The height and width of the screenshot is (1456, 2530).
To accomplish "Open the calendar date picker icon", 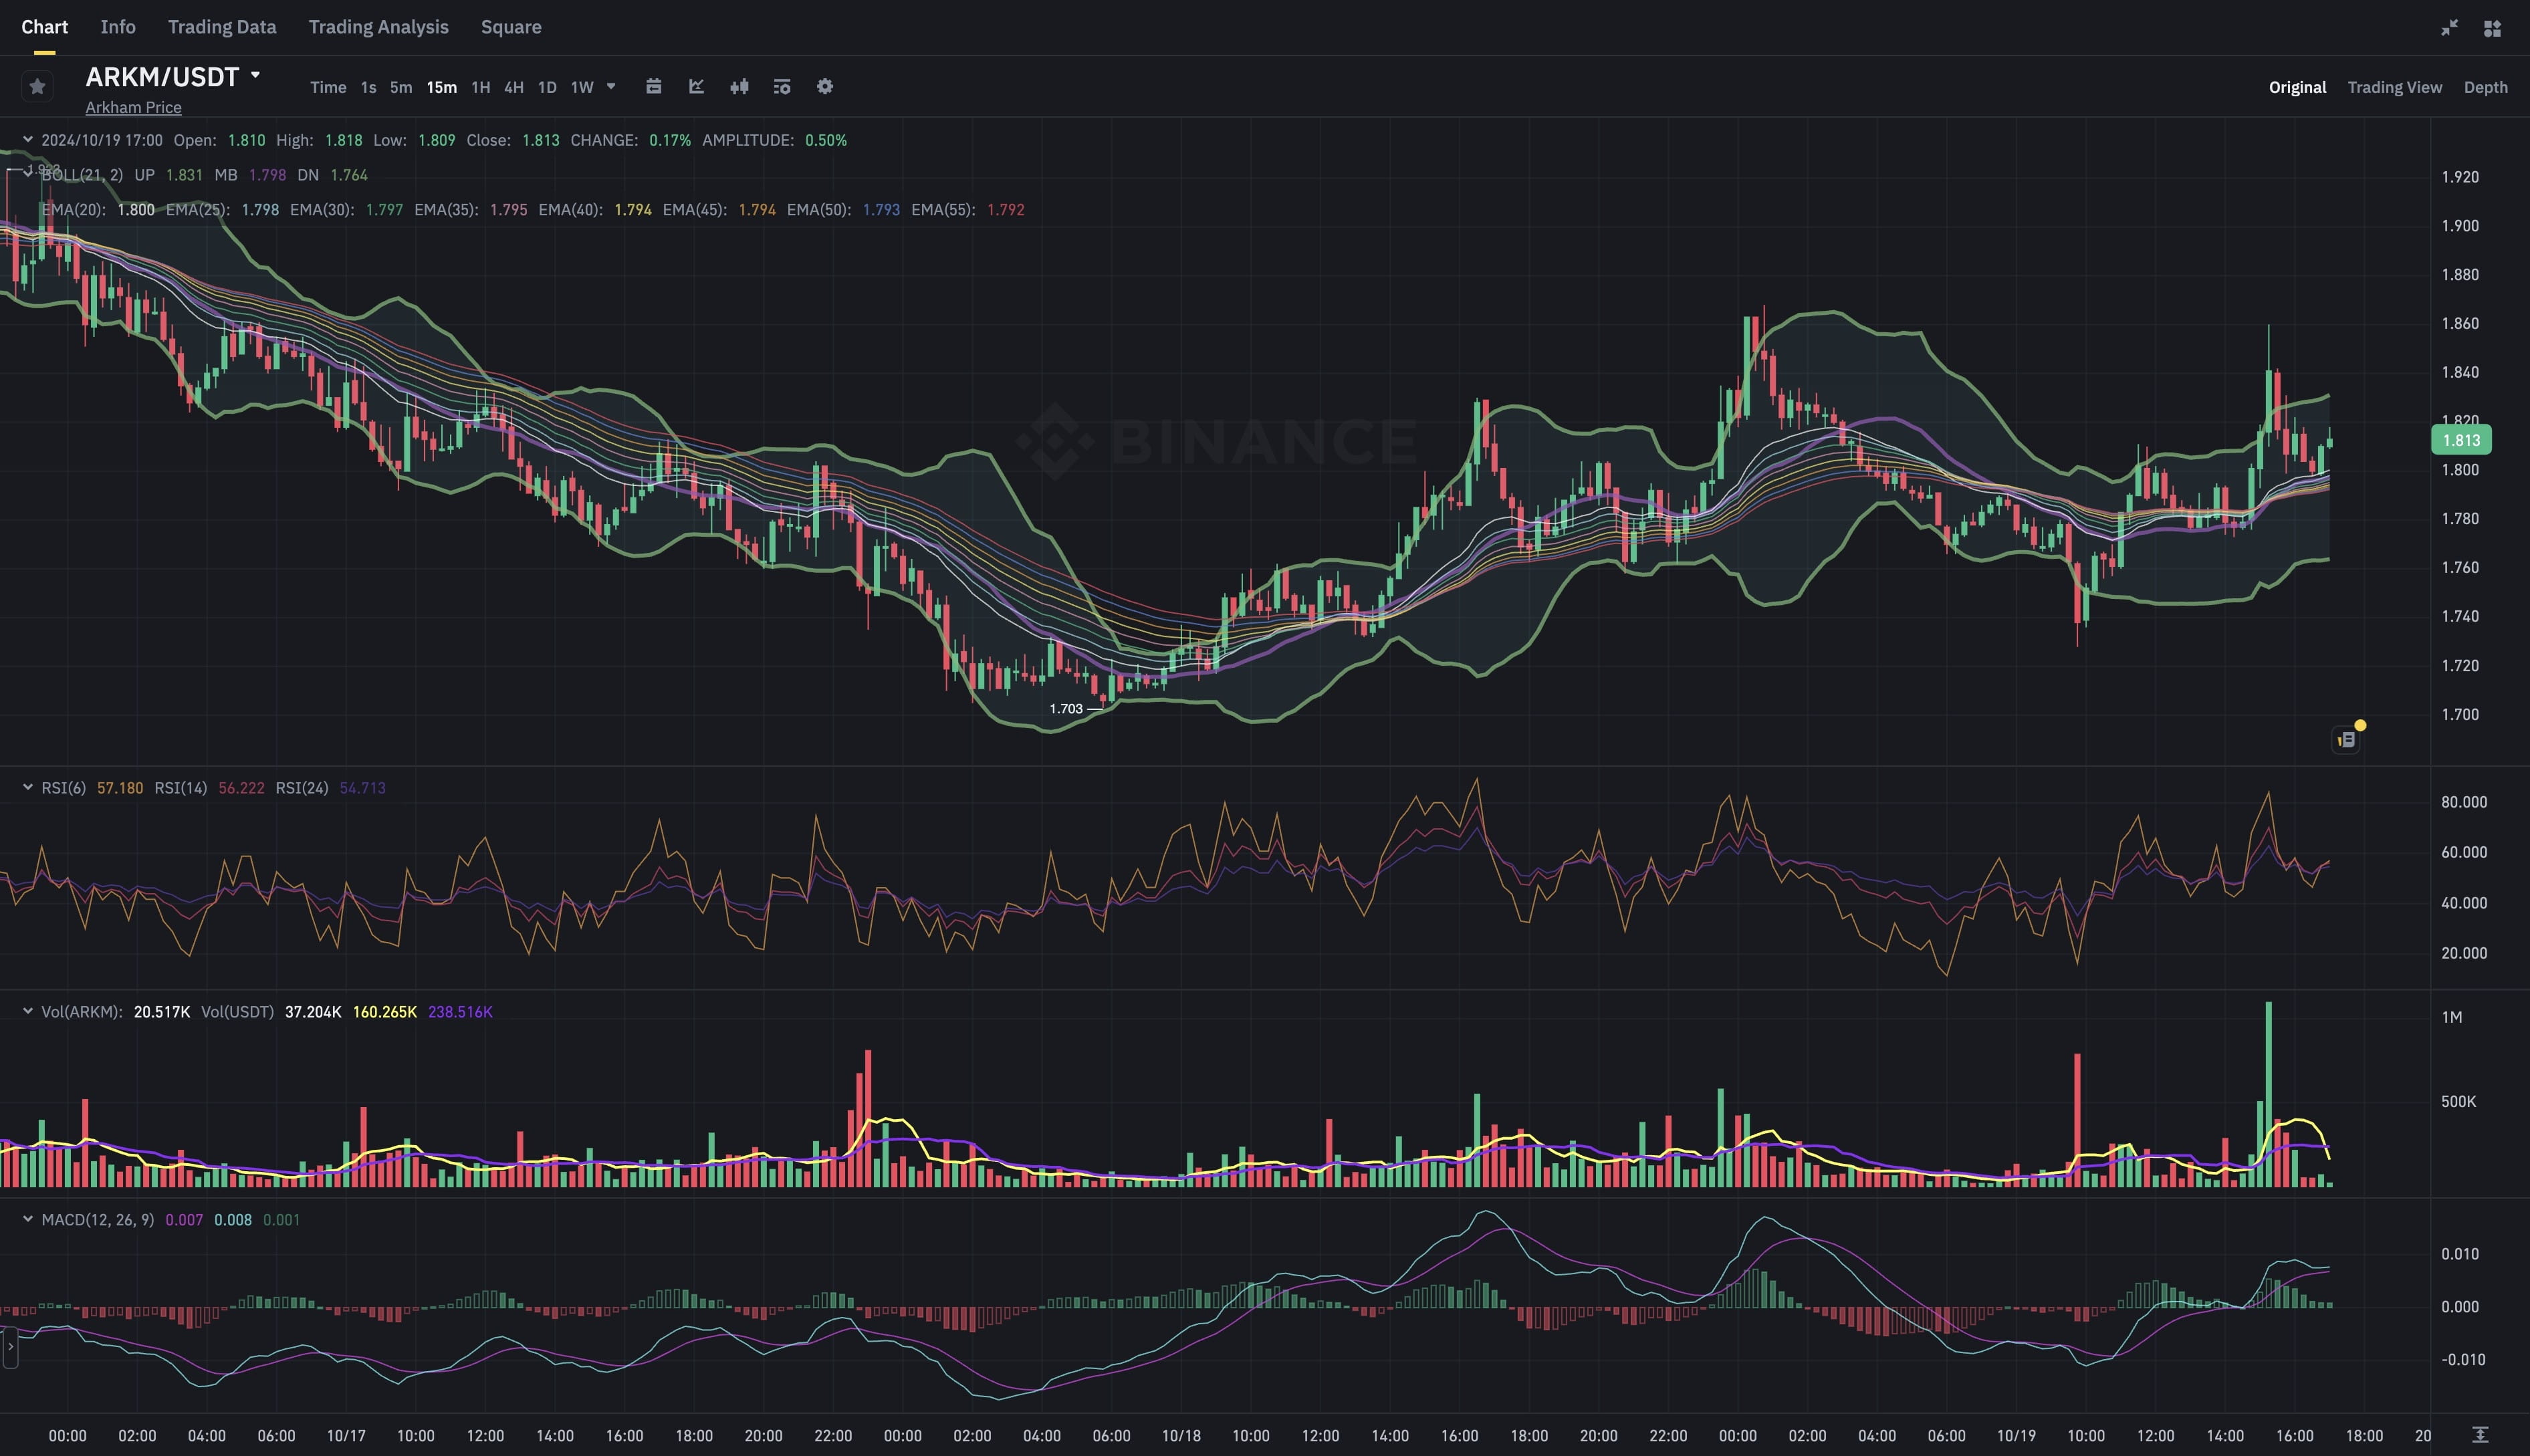I will [x=653, y=87].
